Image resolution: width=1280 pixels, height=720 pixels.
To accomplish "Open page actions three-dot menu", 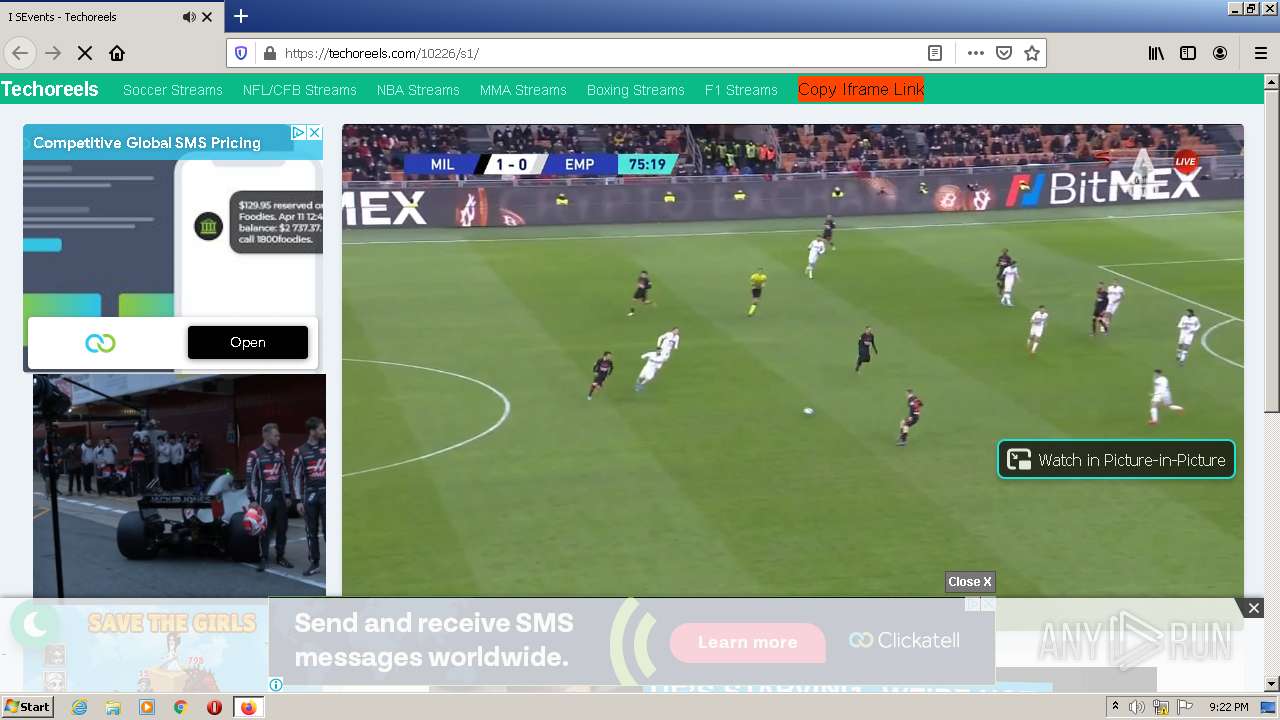I will coord(976,53).
